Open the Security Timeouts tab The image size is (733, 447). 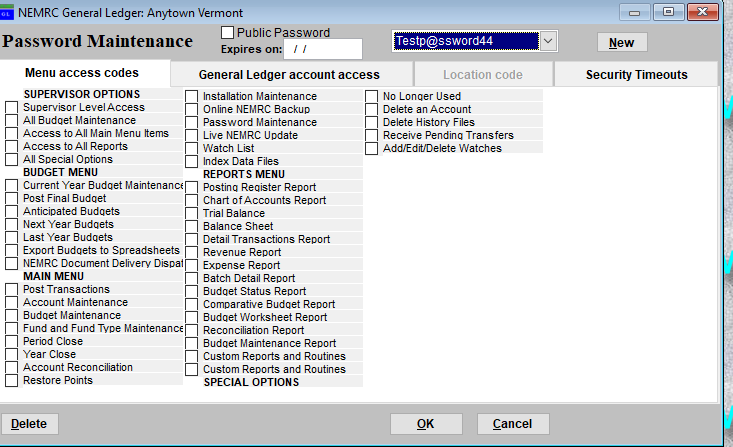(x=637, y=75)
